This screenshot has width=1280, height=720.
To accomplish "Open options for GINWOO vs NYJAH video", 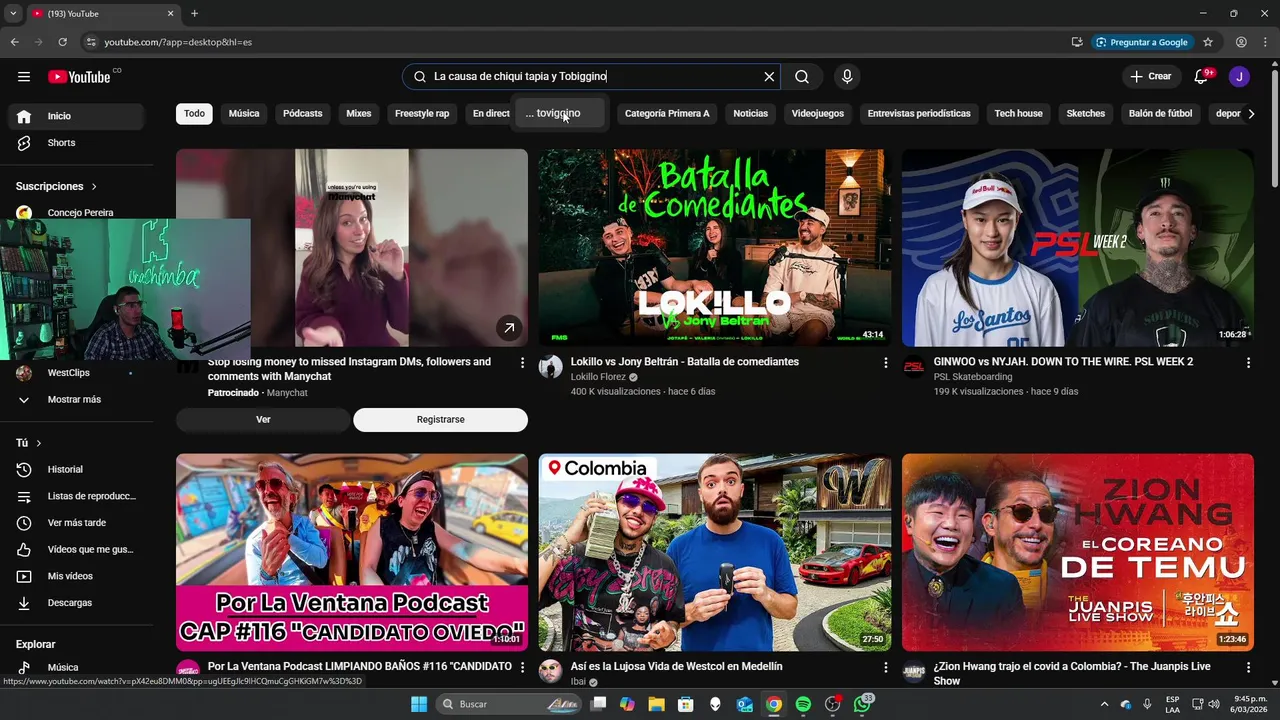I will point(1248,363).
